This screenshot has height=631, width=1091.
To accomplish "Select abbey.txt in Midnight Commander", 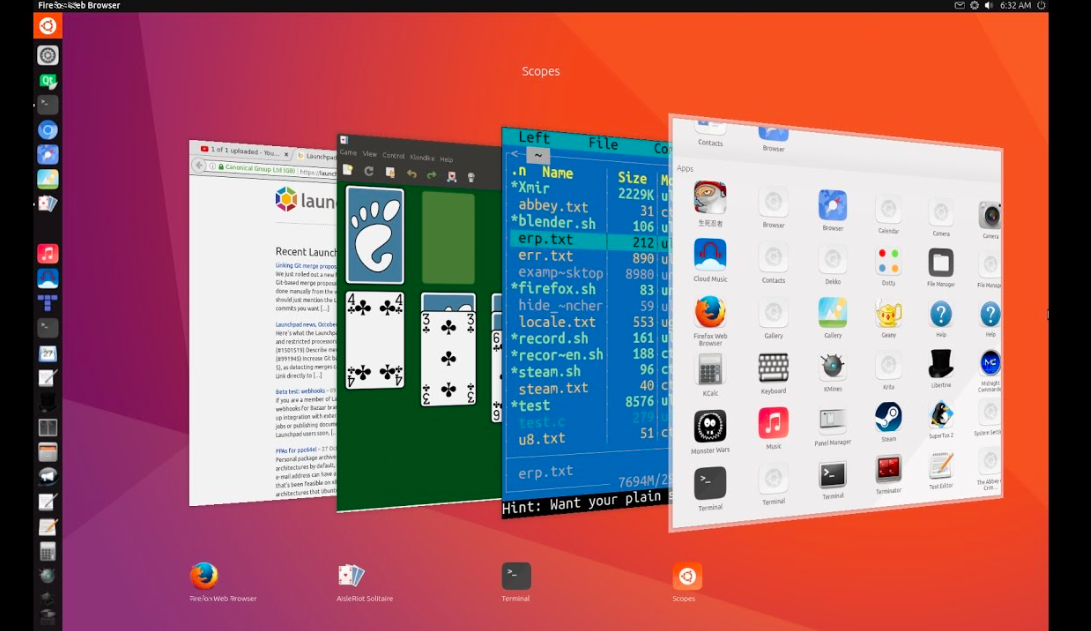I will coord(553,206).
